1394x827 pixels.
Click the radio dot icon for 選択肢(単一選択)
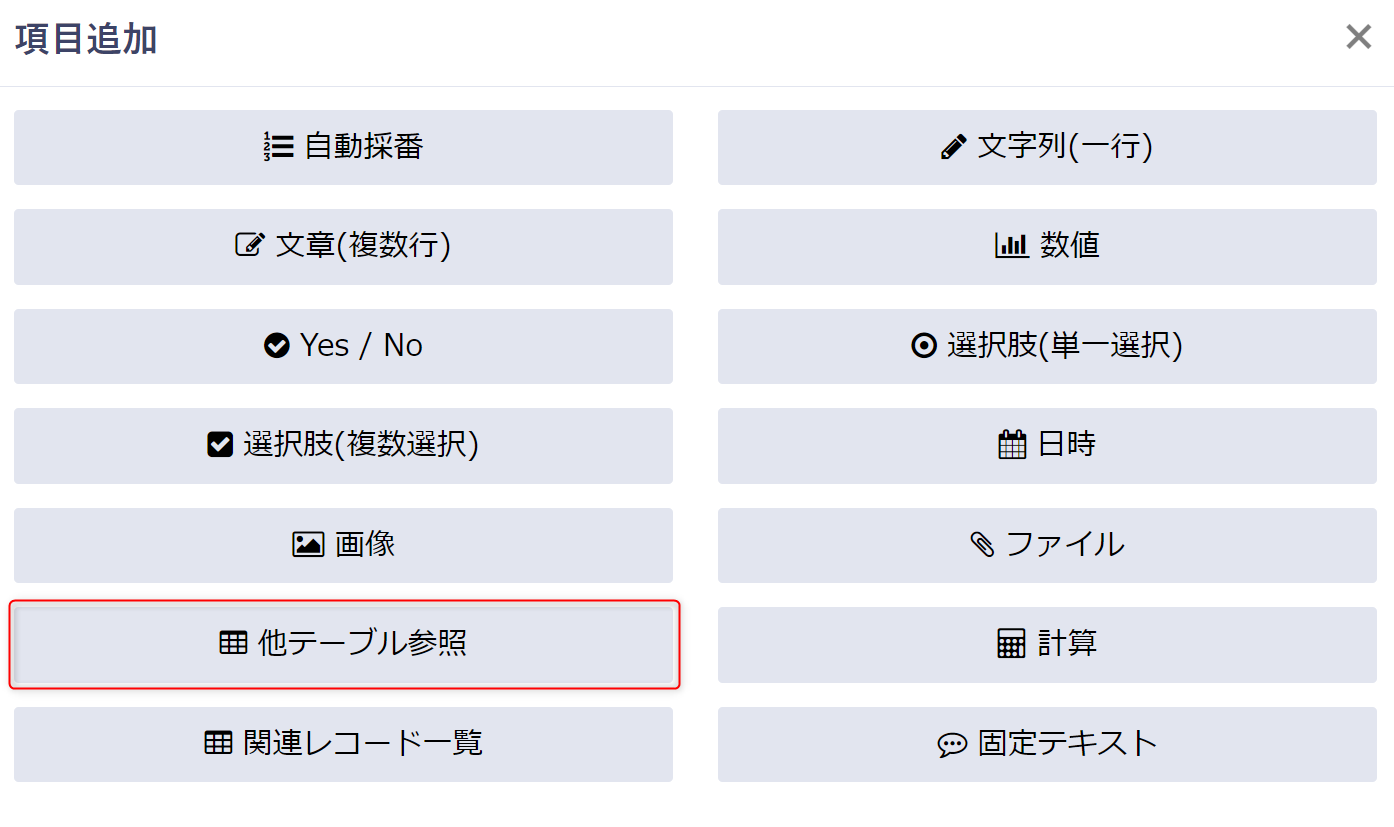pos(924,346)
